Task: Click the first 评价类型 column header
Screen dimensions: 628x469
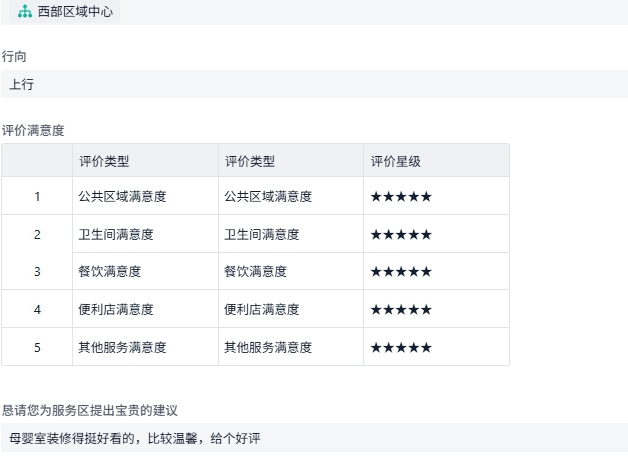Action: [x=104, y=161]
